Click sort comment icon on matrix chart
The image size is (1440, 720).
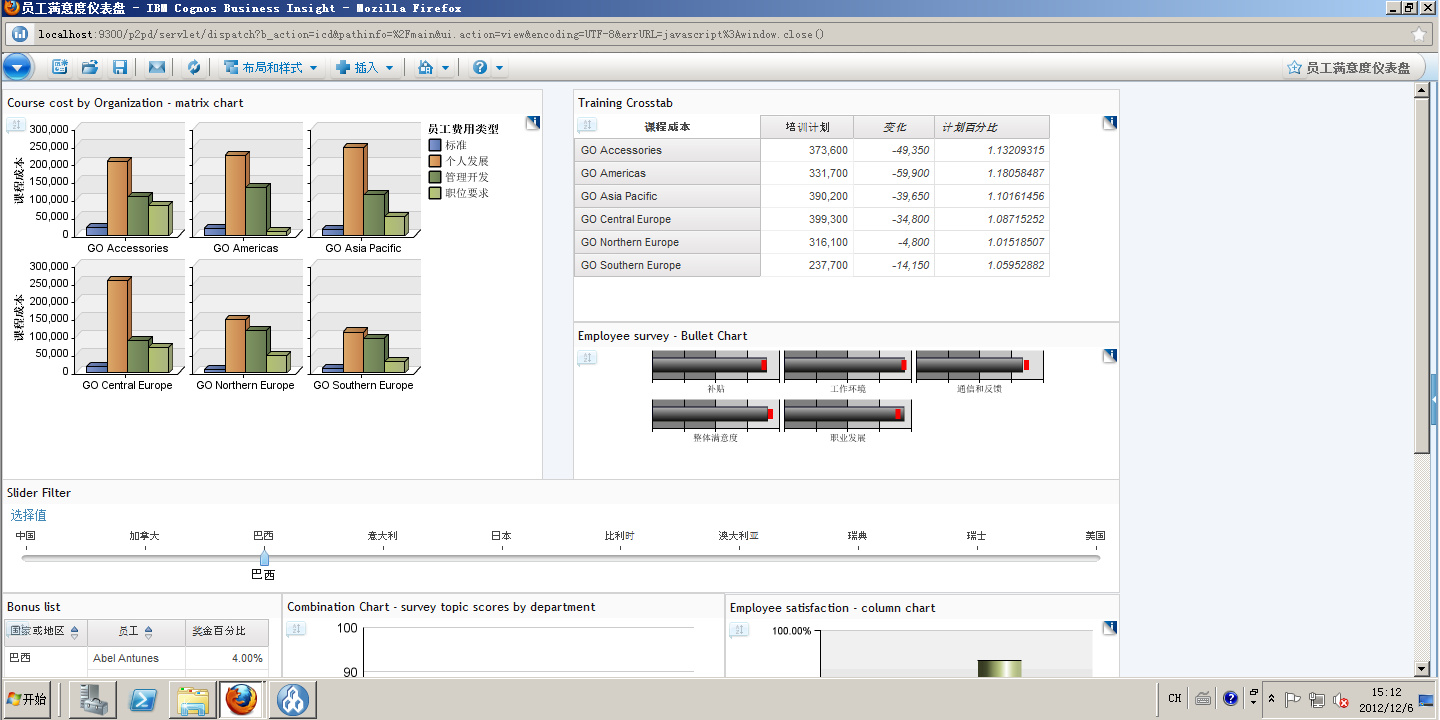click(16, 126)
